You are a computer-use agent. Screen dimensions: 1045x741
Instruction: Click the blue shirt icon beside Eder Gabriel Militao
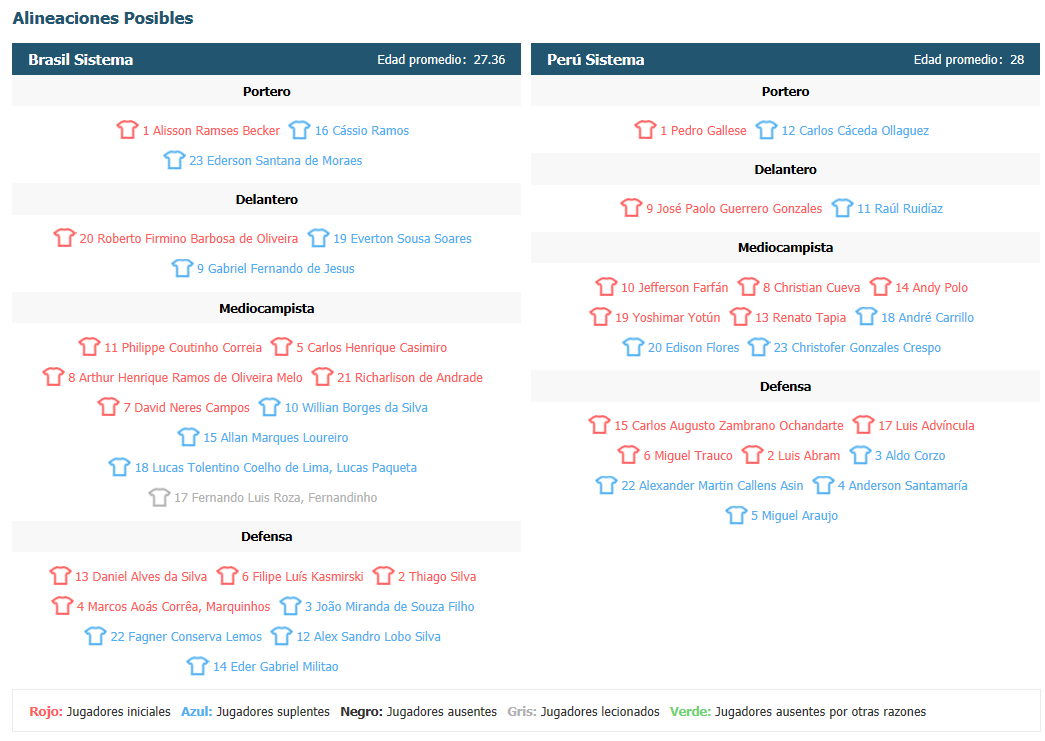click(x=197, y=665)
